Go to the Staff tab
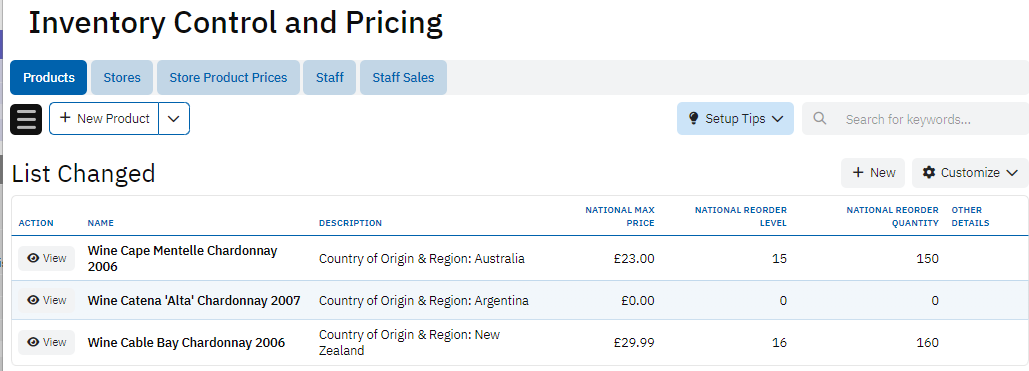1029x371 pixels. pos(329,77)
